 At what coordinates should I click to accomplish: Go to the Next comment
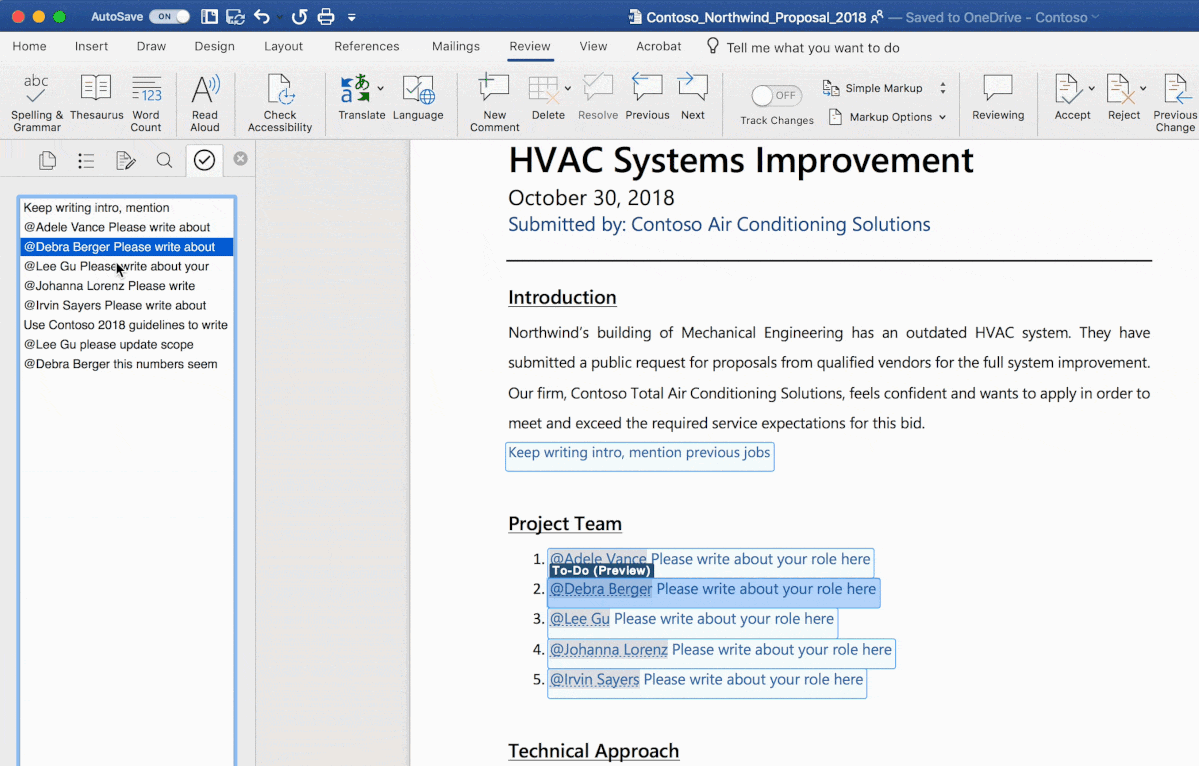693,97
